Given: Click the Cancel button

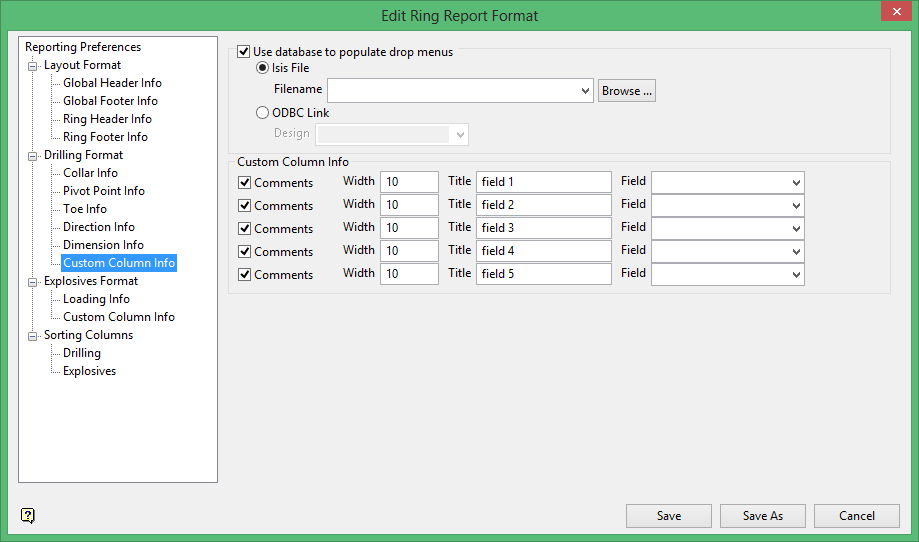Looking at the screenshot, I should point(857,516).
